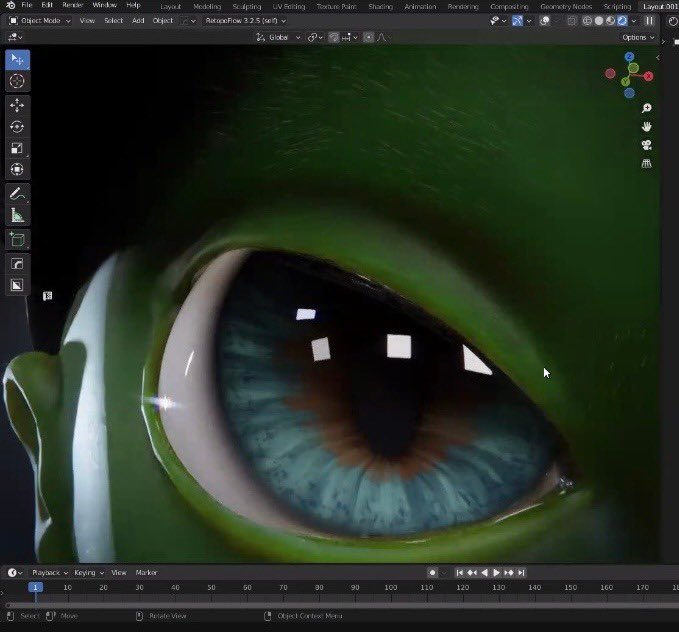The width and height of the screenshot is (679, 632).
Task: Select the Move tool
Action: pos(17,105)
